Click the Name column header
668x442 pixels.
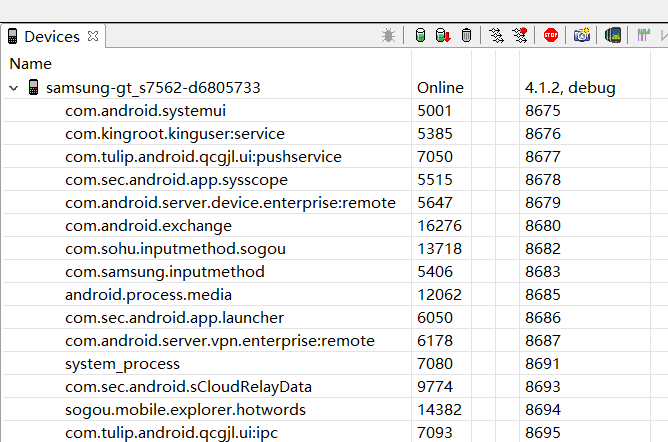31,64
